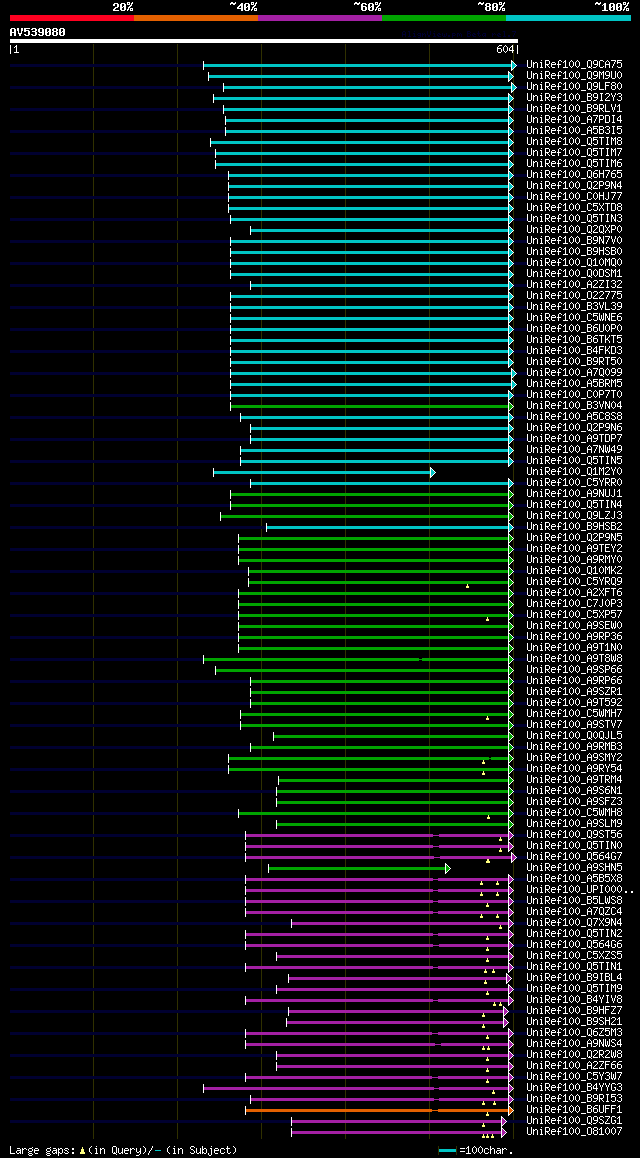Select label UniRef100_B9SH21

574,1022
